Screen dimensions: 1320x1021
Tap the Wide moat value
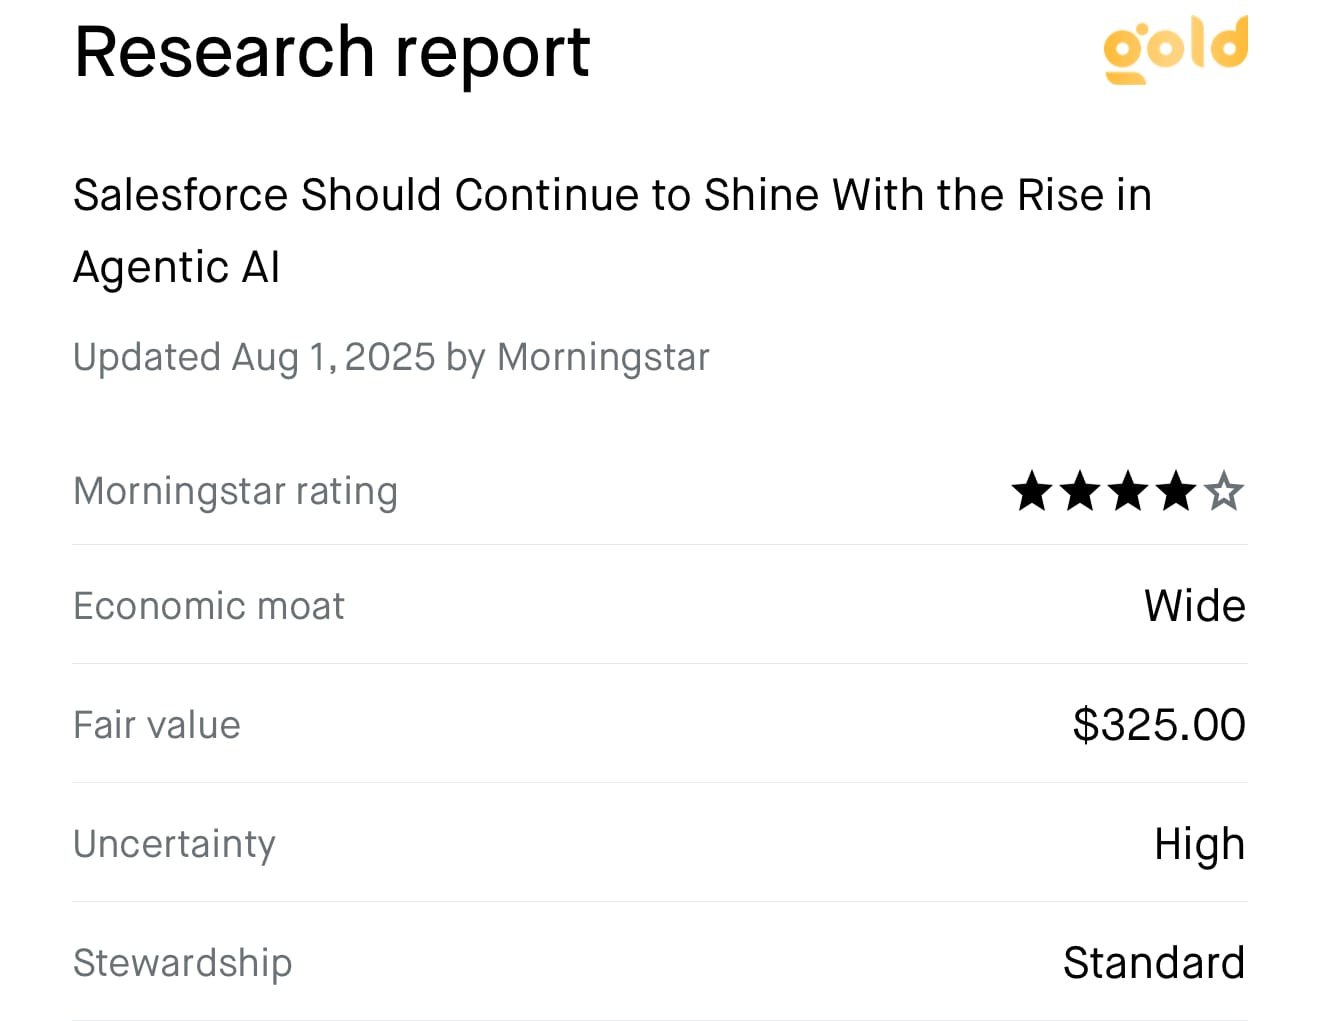(1195, 606)
